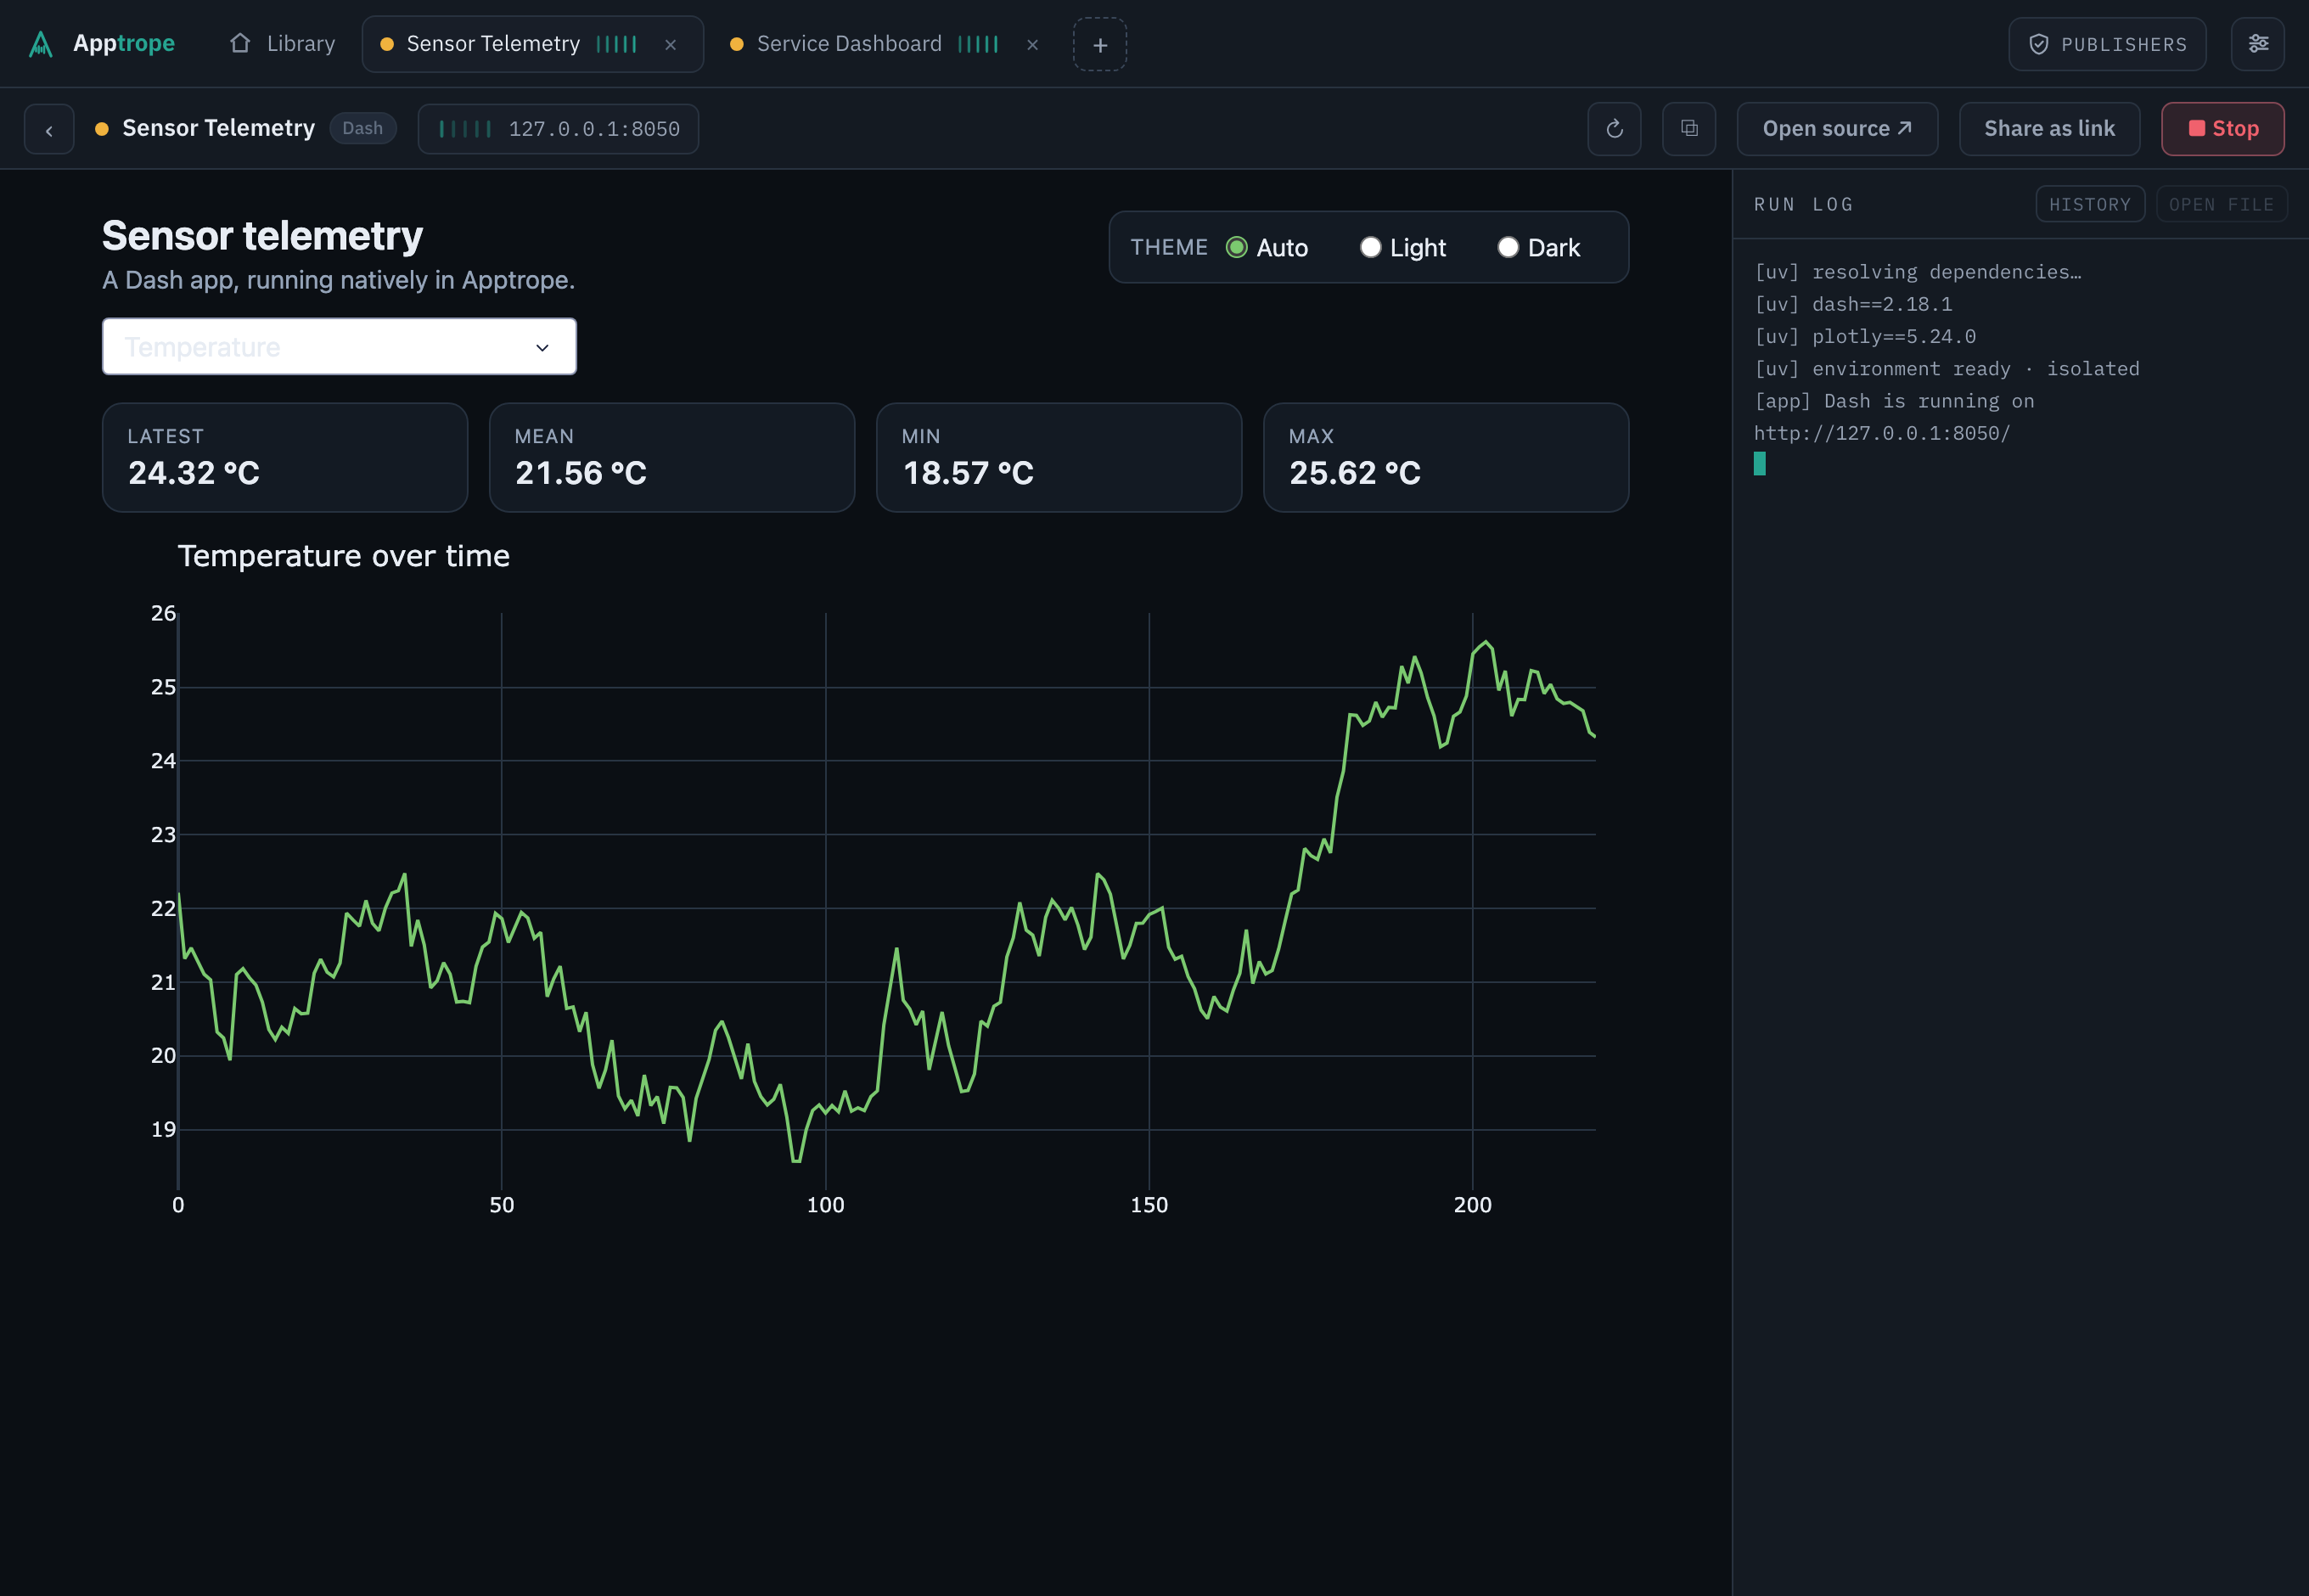Select the Dark theme radio
The image size is (2309, 1596).
tap(1508, 247)
